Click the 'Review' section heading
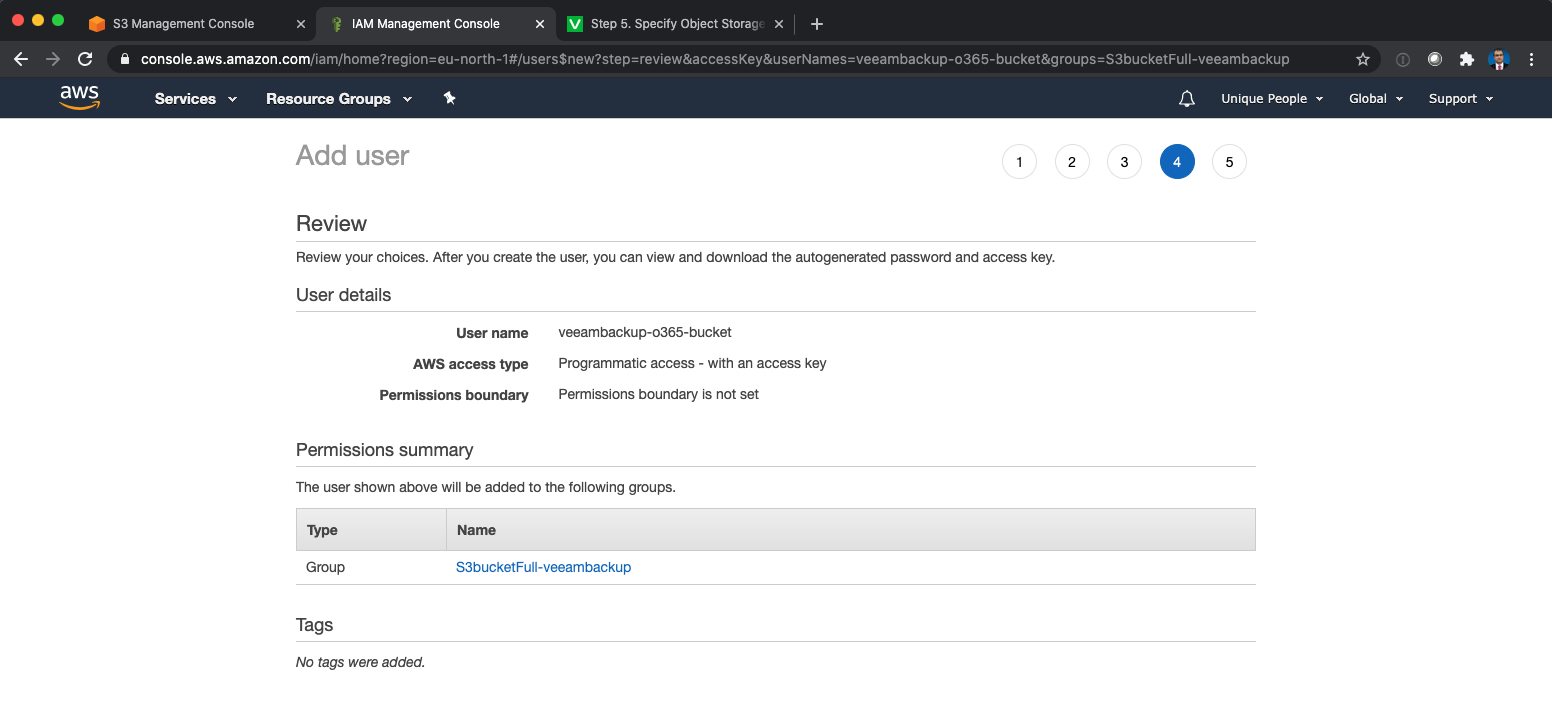This screenshot has height=724, width=1552. tap(331, 224)
